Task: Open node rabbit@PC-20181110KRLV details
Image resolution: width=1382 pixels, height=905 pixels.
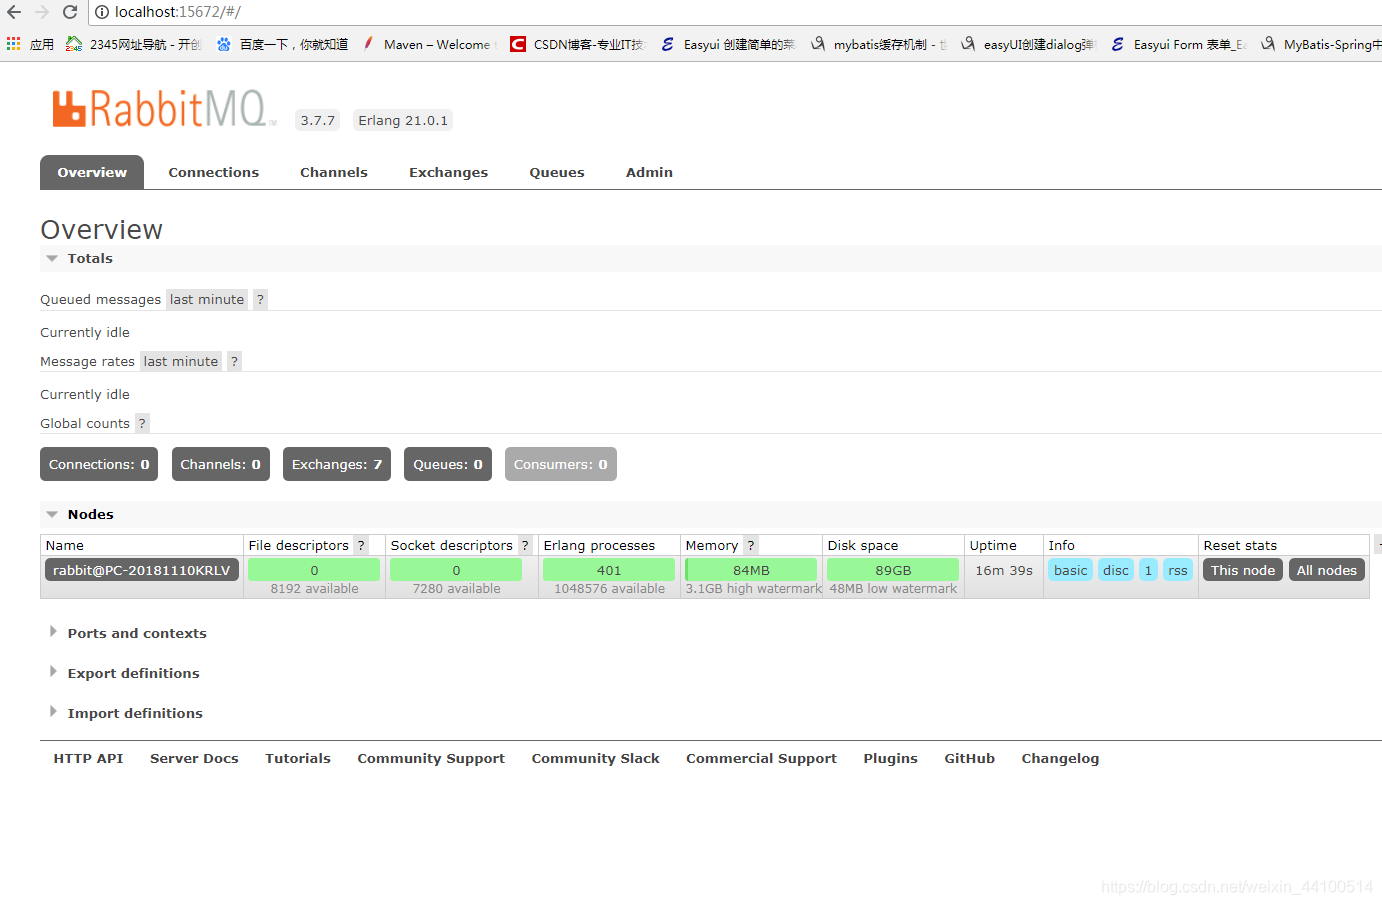Action: (142, 570)
